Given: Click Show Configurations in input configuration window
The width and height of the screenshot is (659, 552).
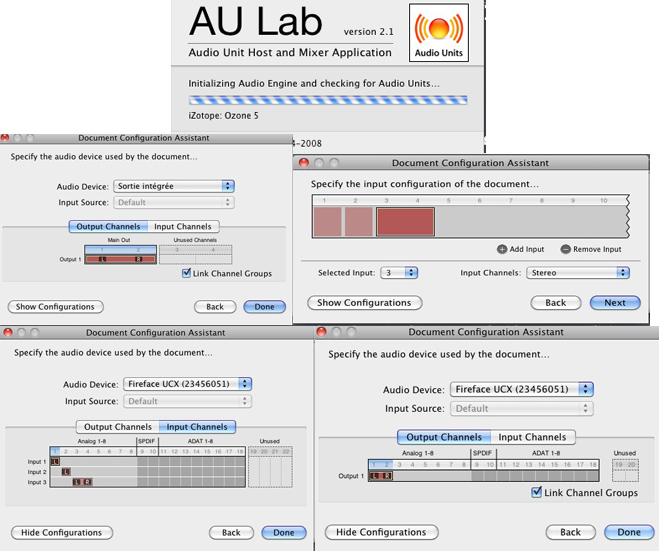Looking at the screenshot, I should [364, 303].
